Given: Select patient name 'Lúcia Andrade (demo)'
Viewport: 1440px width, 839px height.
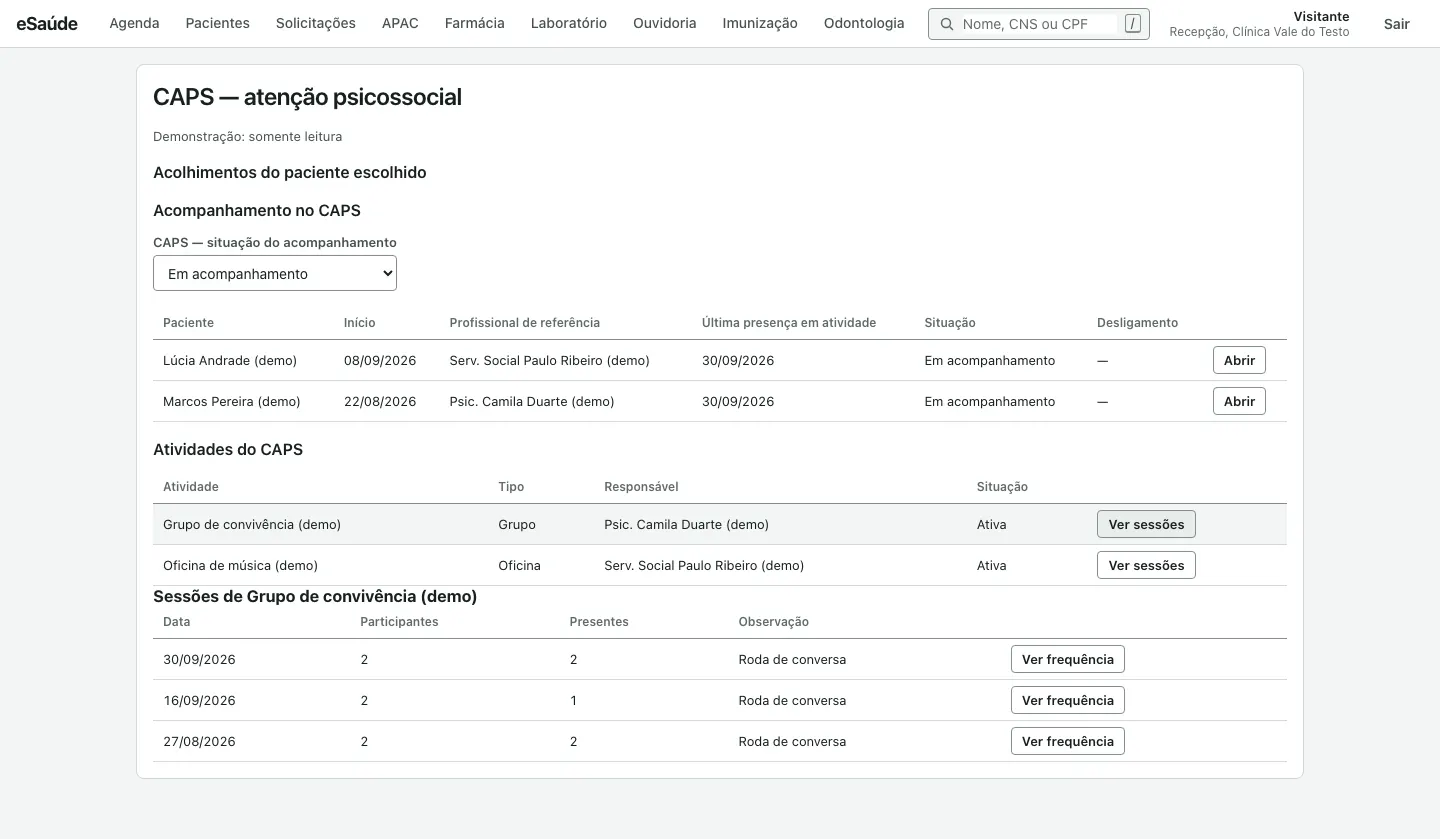Looking at the screenshot, I should coord(230,360).
